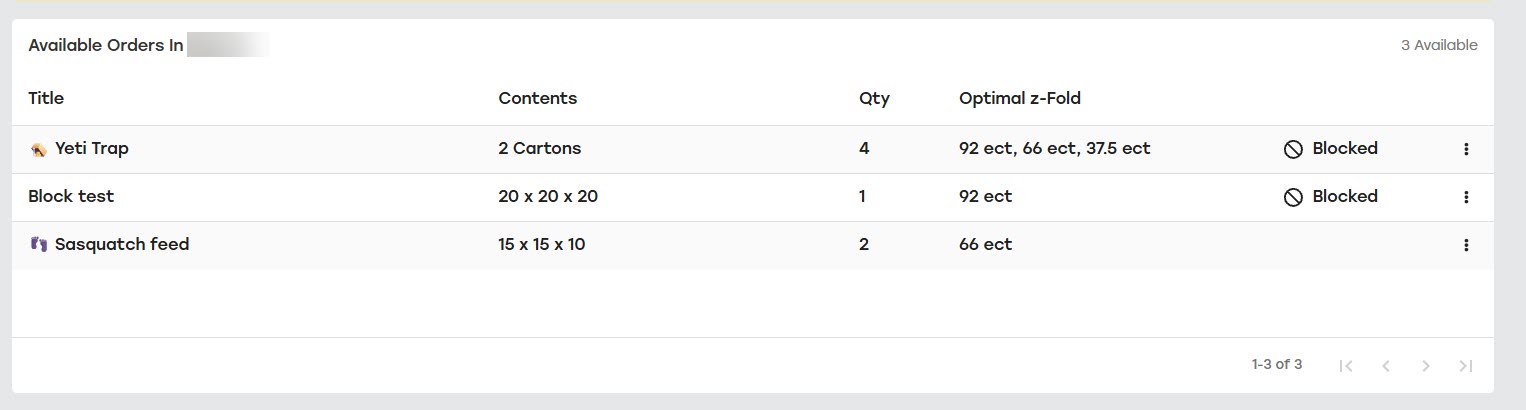Viewport: 1526px width, 410px height.
Task: Select the Yeti Trap order title
Action: tap(92, 149)
